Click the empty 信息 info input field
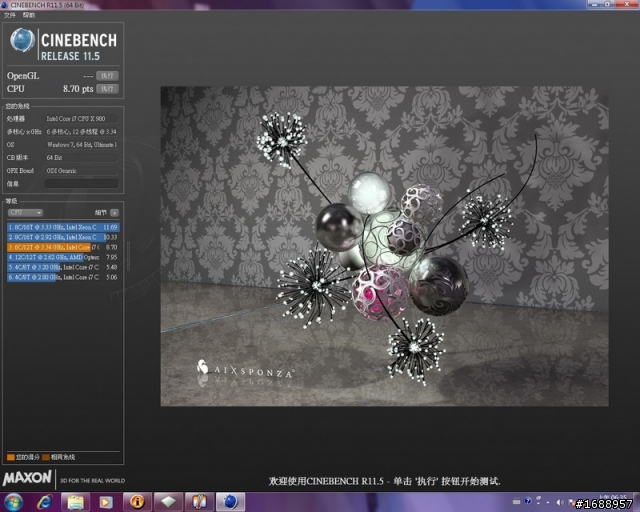 82,184
